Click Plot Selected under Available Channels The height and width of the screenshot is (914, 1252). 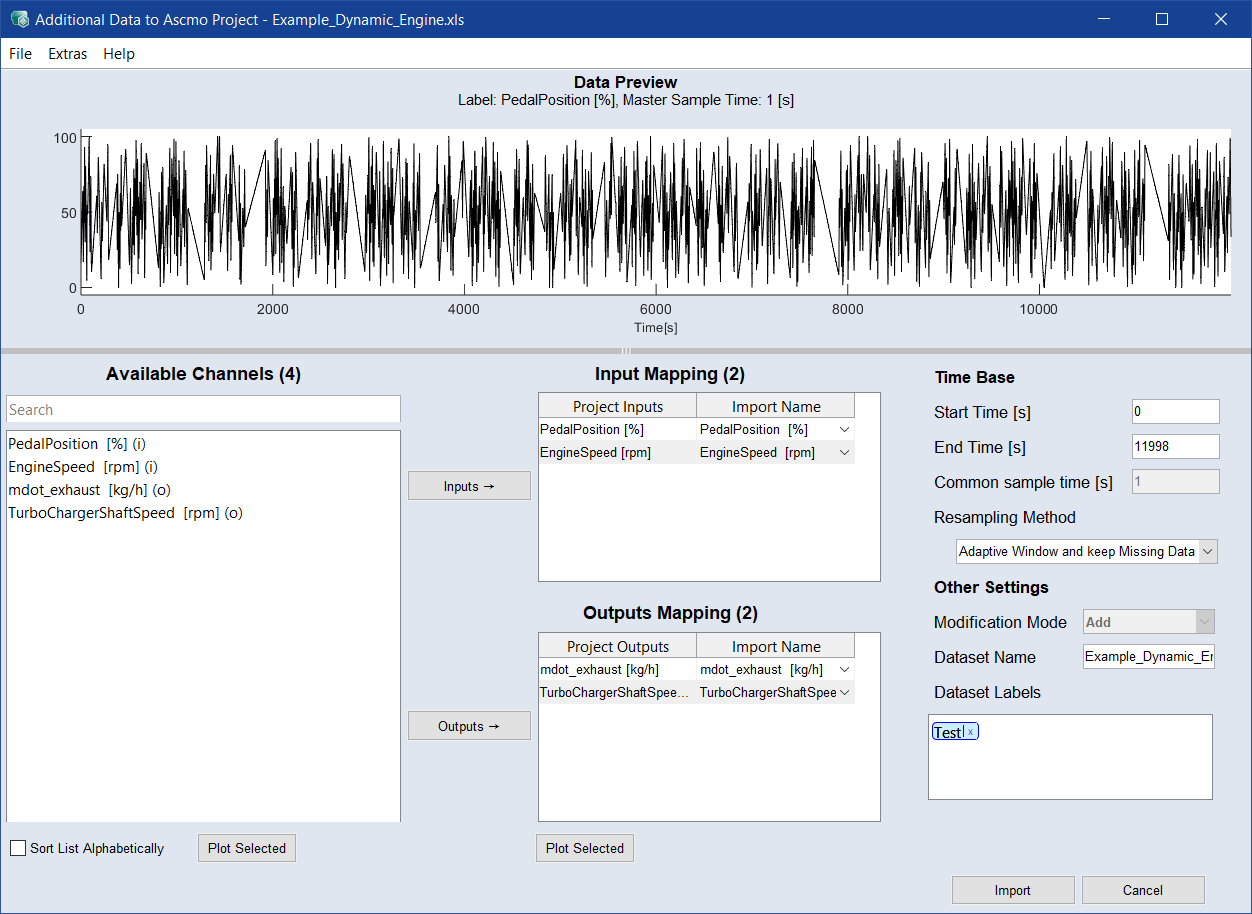pos(246,848)
